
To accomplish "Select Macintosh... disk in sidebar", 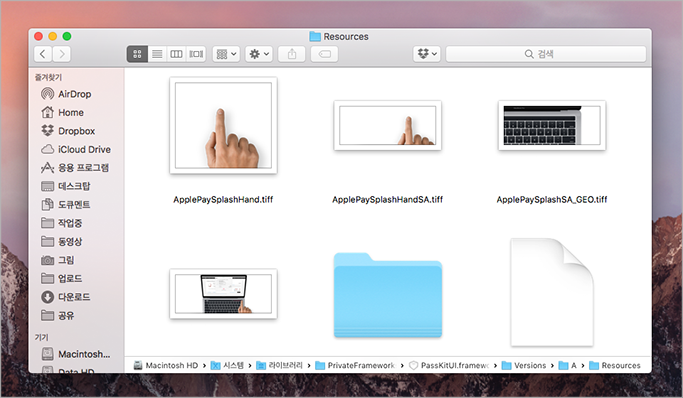I will pyautogui.click(x=76, y=354).
